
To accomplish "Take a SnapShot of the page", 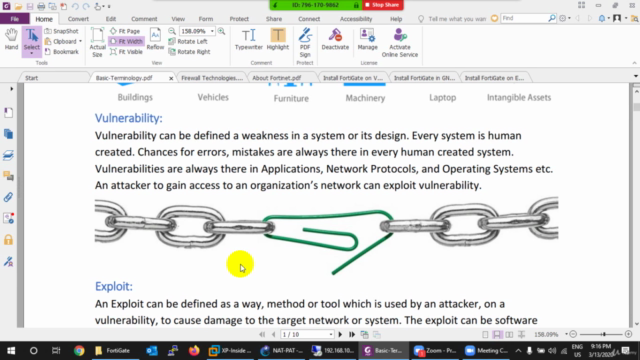I will (x=61, y=31).
